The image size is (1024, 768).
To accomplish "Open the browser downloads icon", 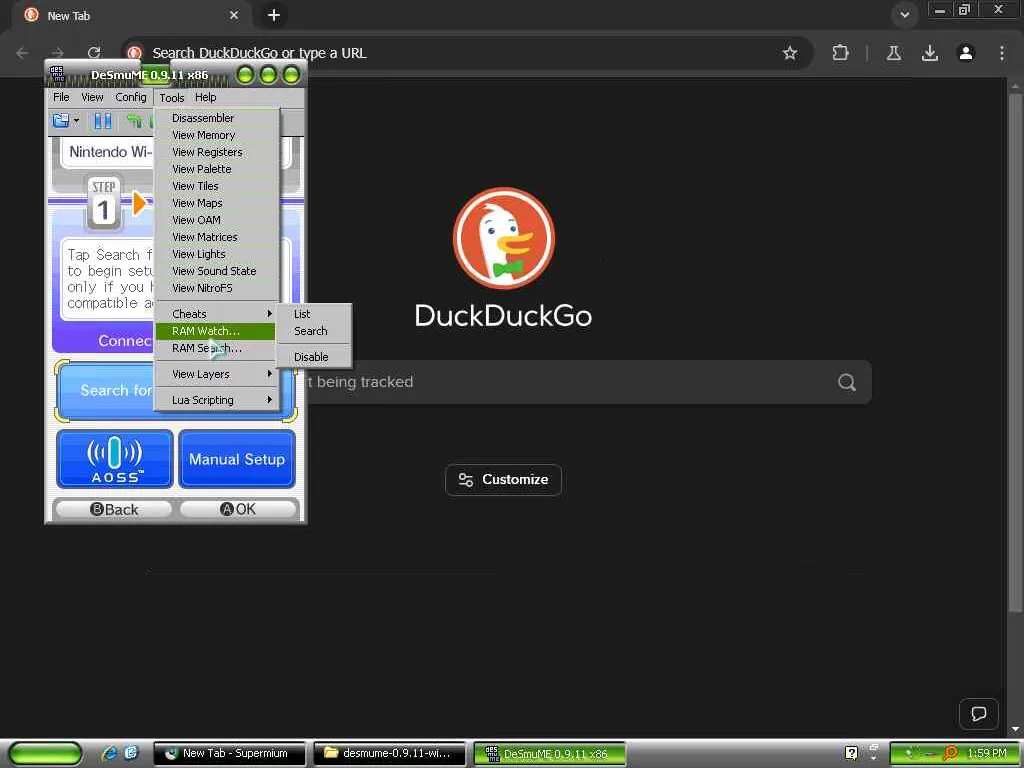I will (930, 53).
